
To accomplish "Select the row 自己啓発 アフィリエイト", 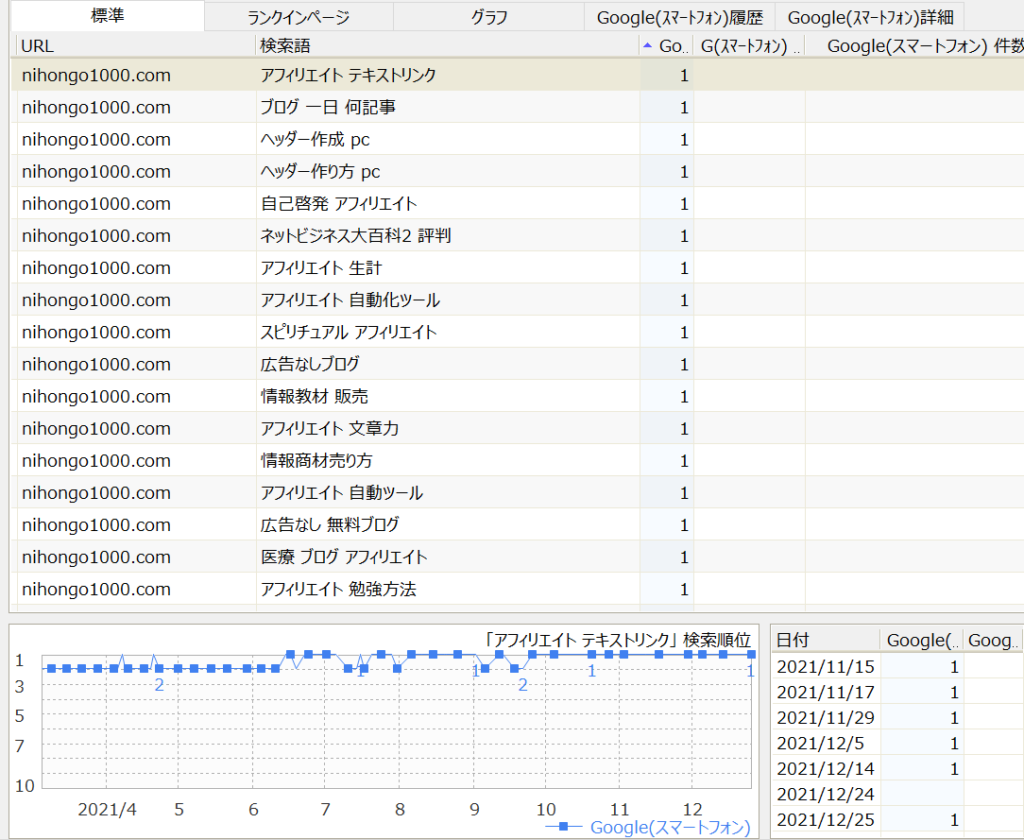I will pyautogui.click(x=517, y=203).
